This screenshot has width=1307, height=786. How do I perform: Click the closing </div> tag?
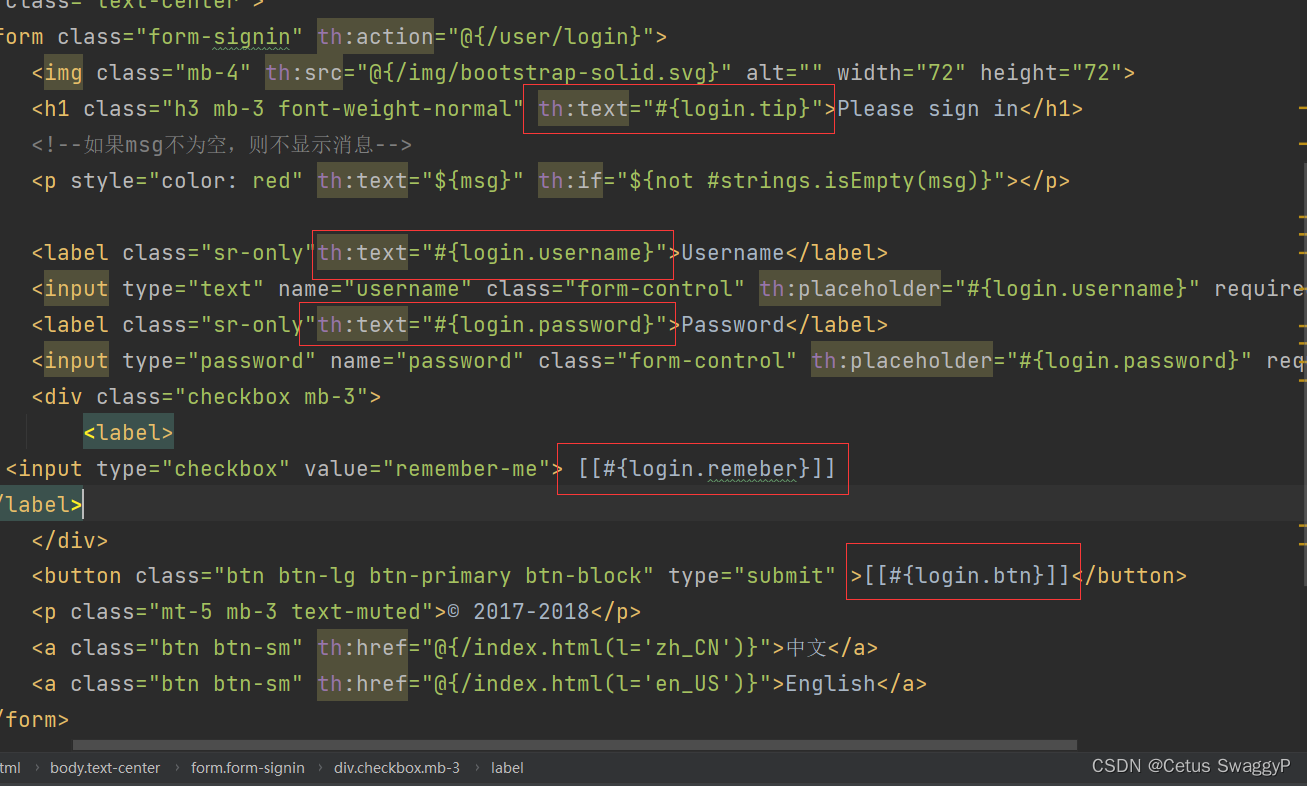(70, 541)
